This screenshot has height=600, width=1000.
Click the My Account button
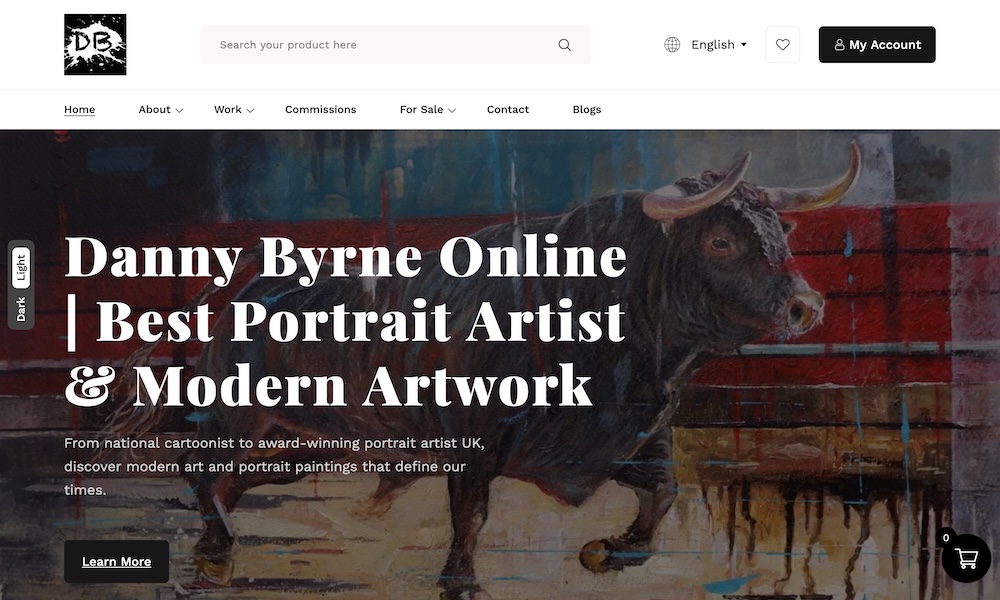point(877,45)
